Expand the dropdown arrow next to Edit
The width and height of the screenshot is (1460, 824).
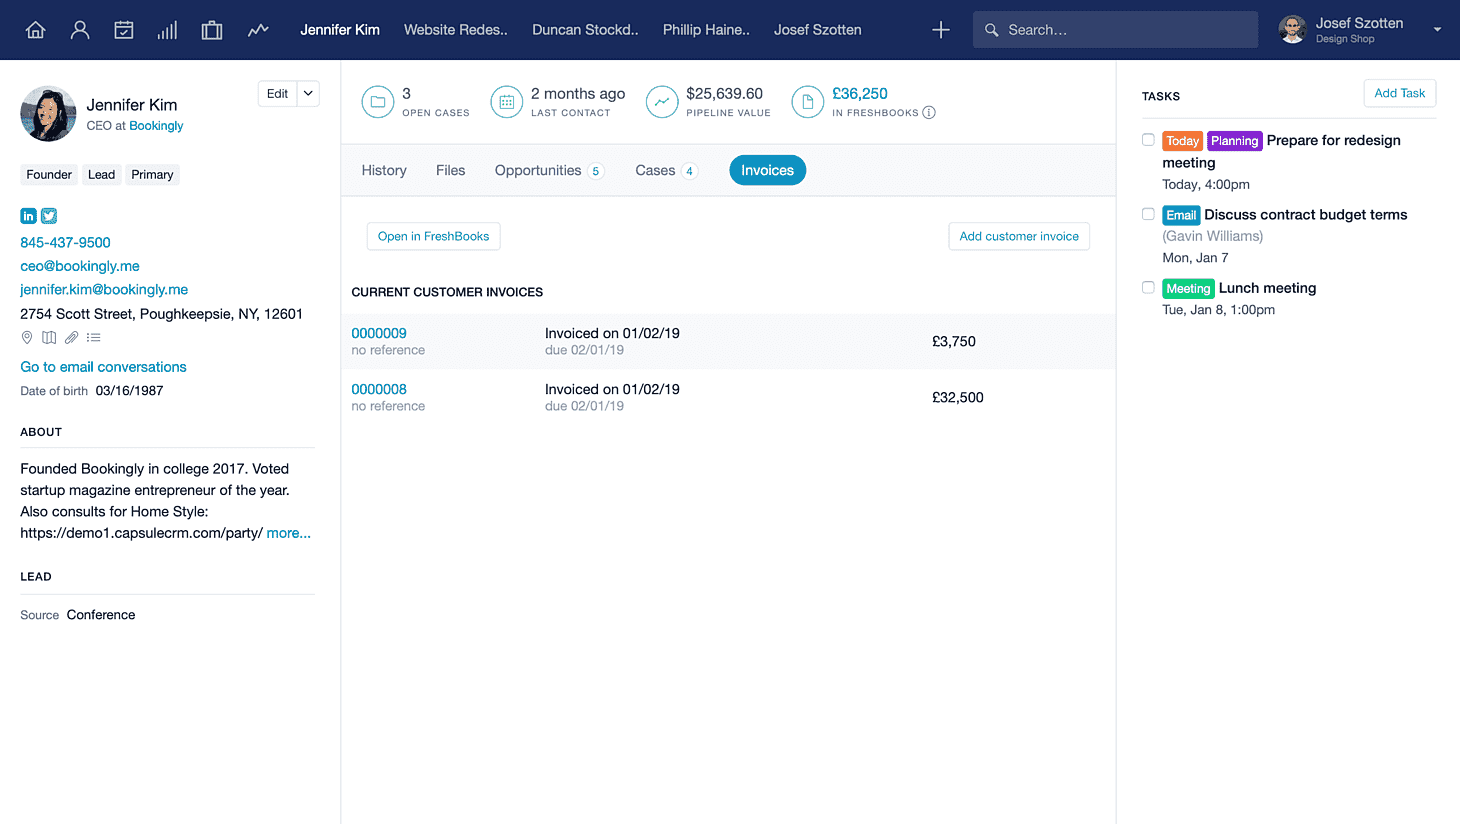[309, 94]
